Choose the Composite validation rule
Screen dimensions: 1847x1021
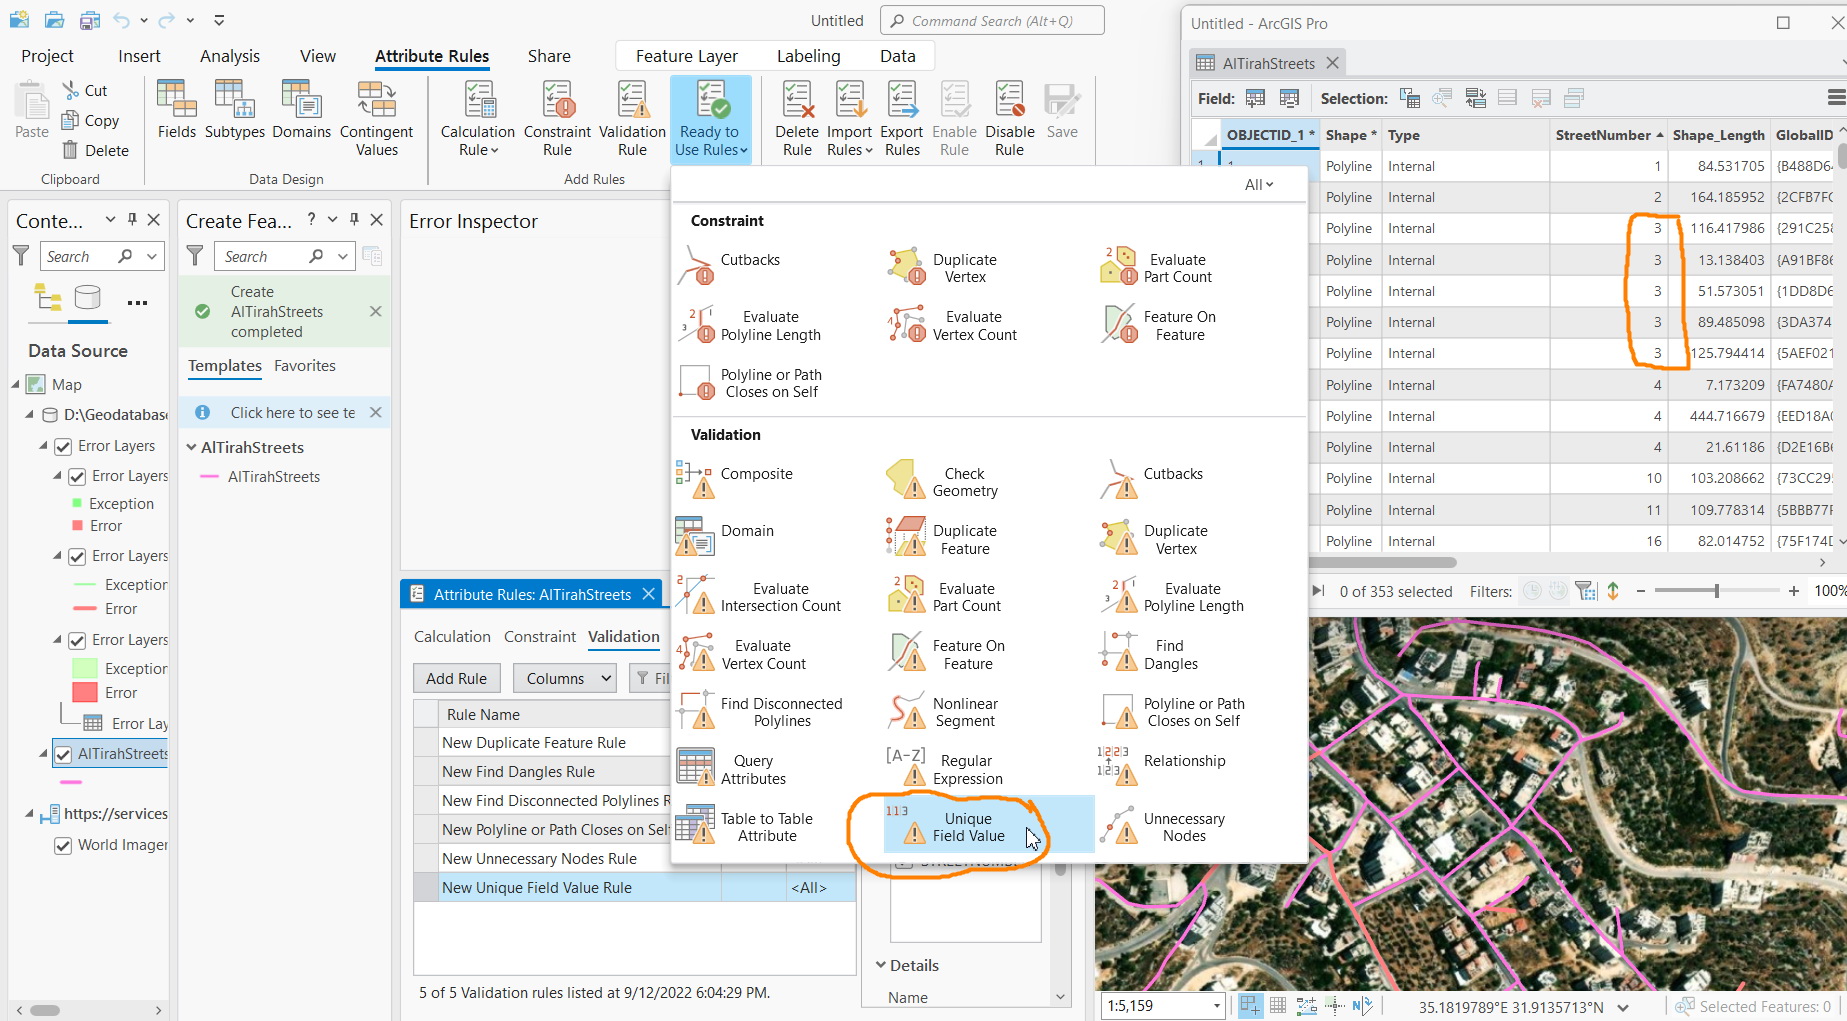tap(735, 477)
